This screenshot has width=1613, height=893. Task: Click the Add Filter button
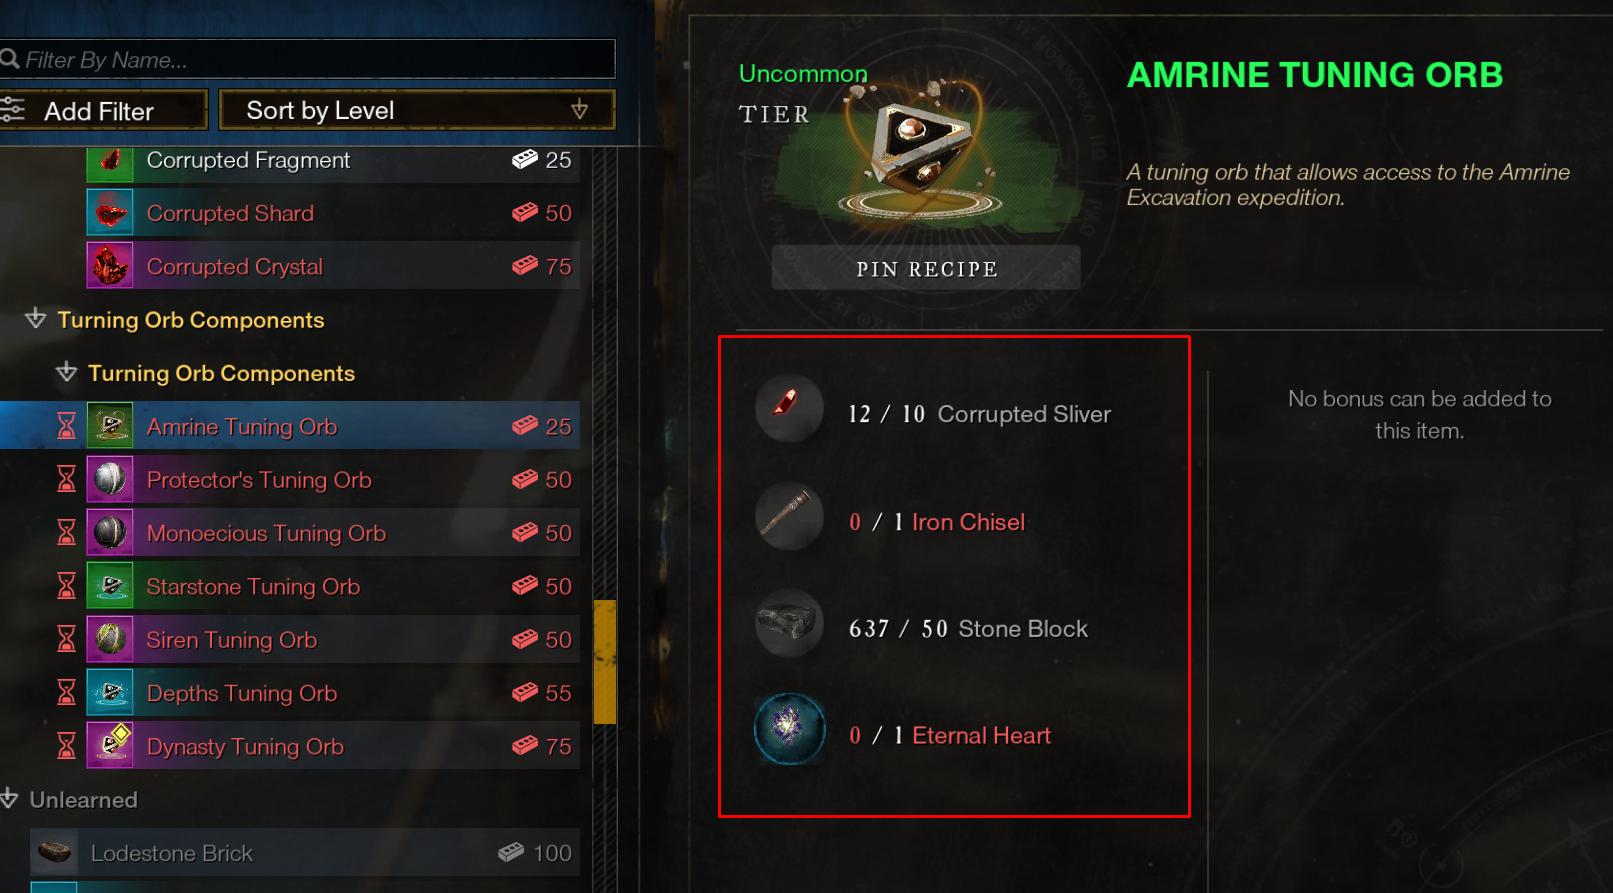click(x=103, y=110)
